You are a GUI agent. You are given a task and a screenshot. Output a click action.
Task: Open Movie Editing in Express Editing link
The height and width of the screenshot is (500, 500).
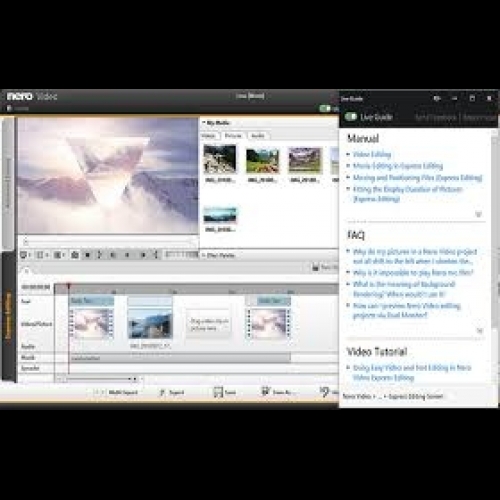[x=398, y=166]
